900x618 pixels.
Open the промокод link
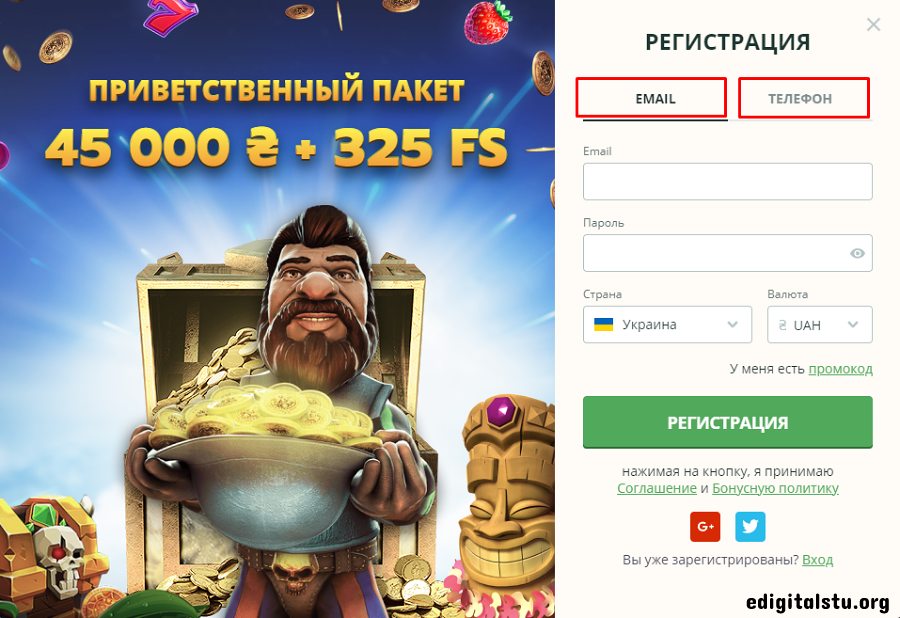[840, 369]
